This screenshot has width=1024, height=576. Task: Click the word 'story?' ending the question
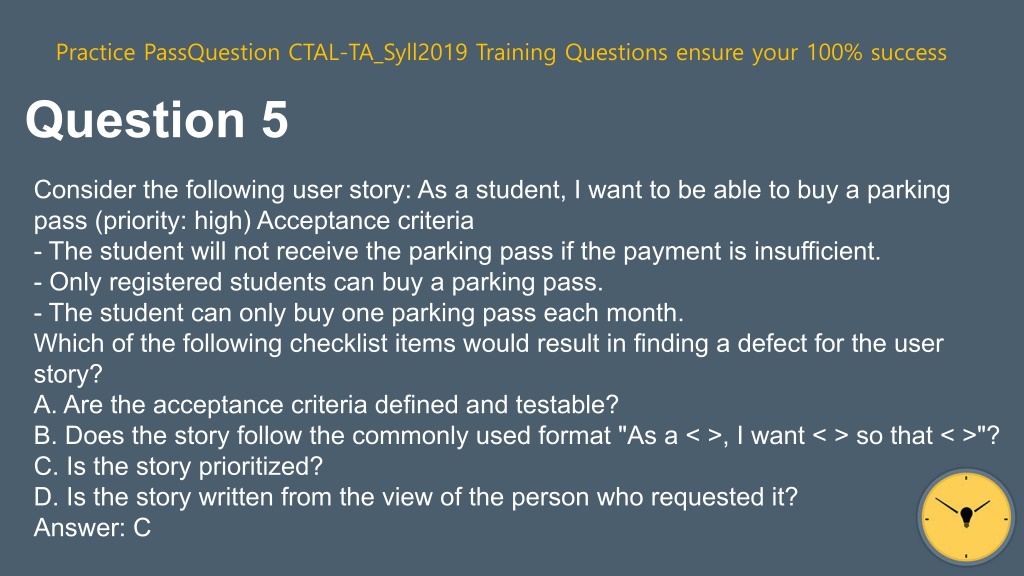click(x=68, y=374)
